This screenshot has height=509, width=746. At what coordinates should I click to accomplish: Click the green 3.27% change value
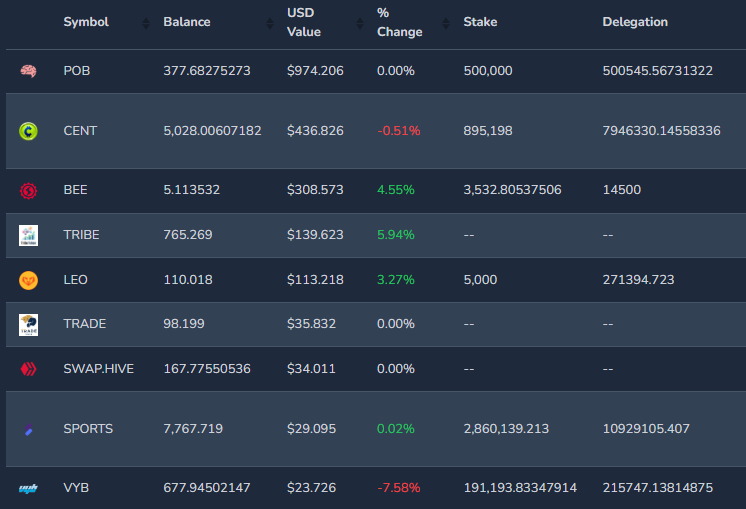click(x=396, y=280)
